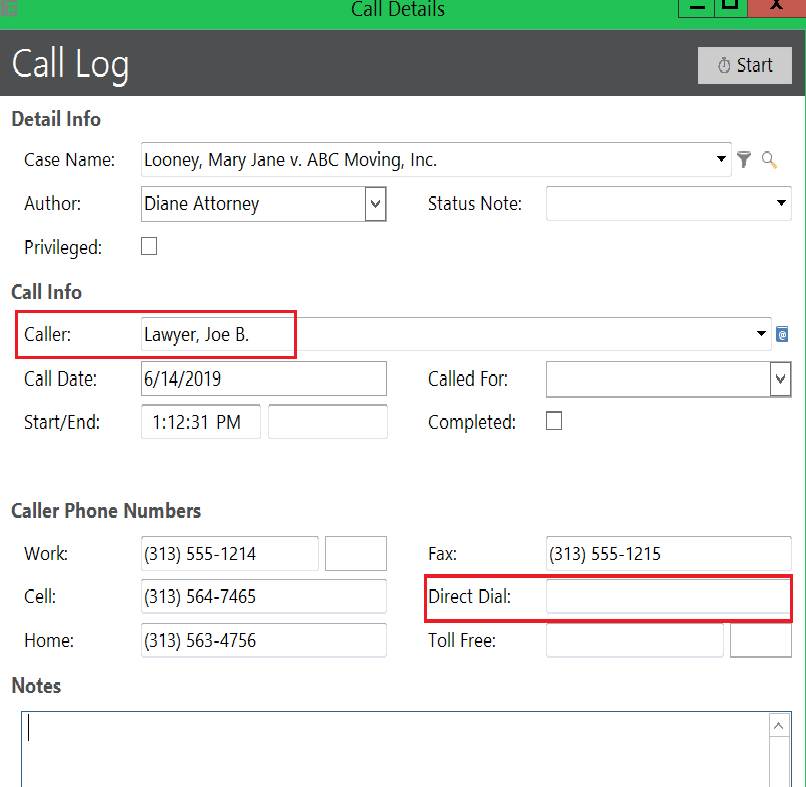Expand the Case Name dropdown arrow
806x787 pixels.
721,159
